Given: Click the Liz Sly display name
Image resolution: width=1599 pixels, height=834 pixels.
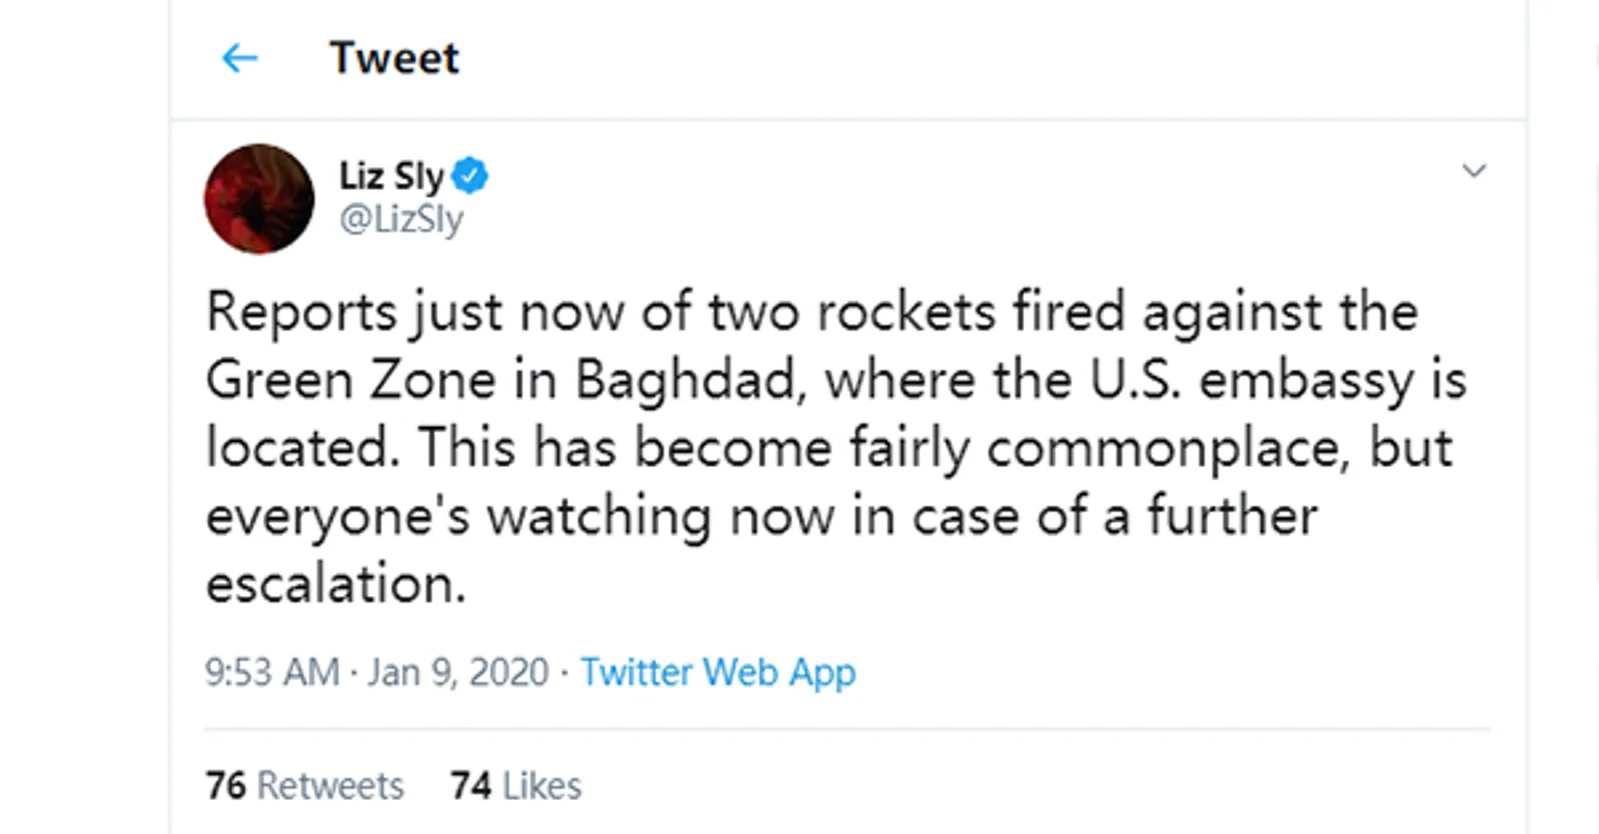Looking at the screenshot, I should tap(391, 176).
